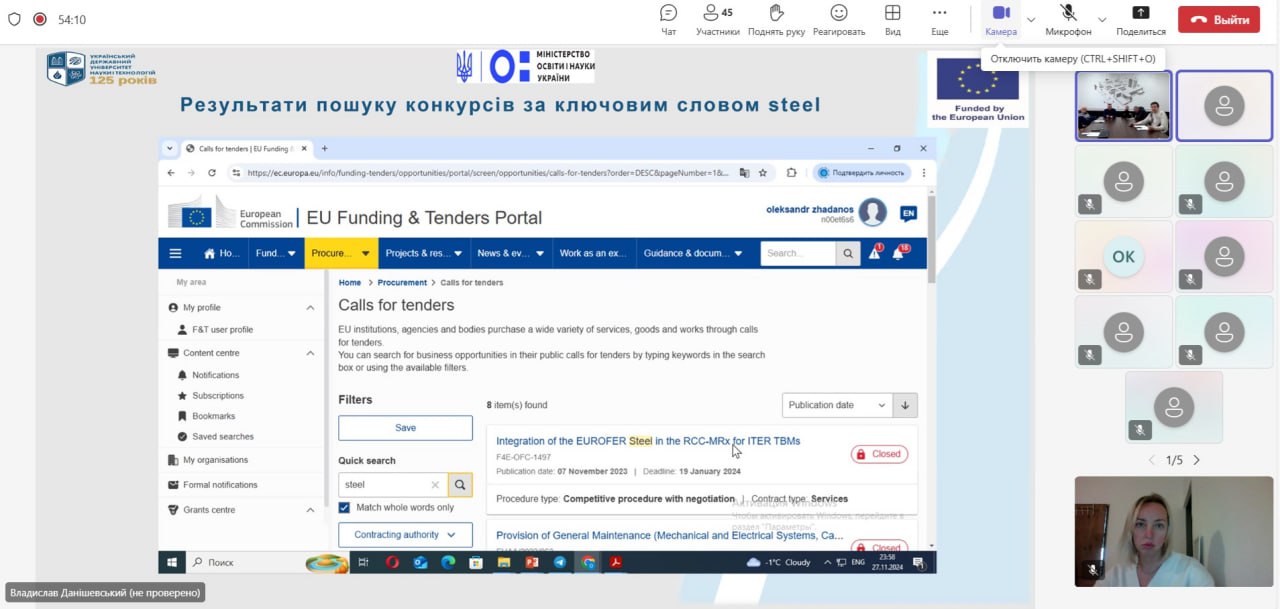Open Work as an expert menu
Image resolution: width=1280 pixels, height=609 pixels.
pyautogui.click(x=593, y=253)
